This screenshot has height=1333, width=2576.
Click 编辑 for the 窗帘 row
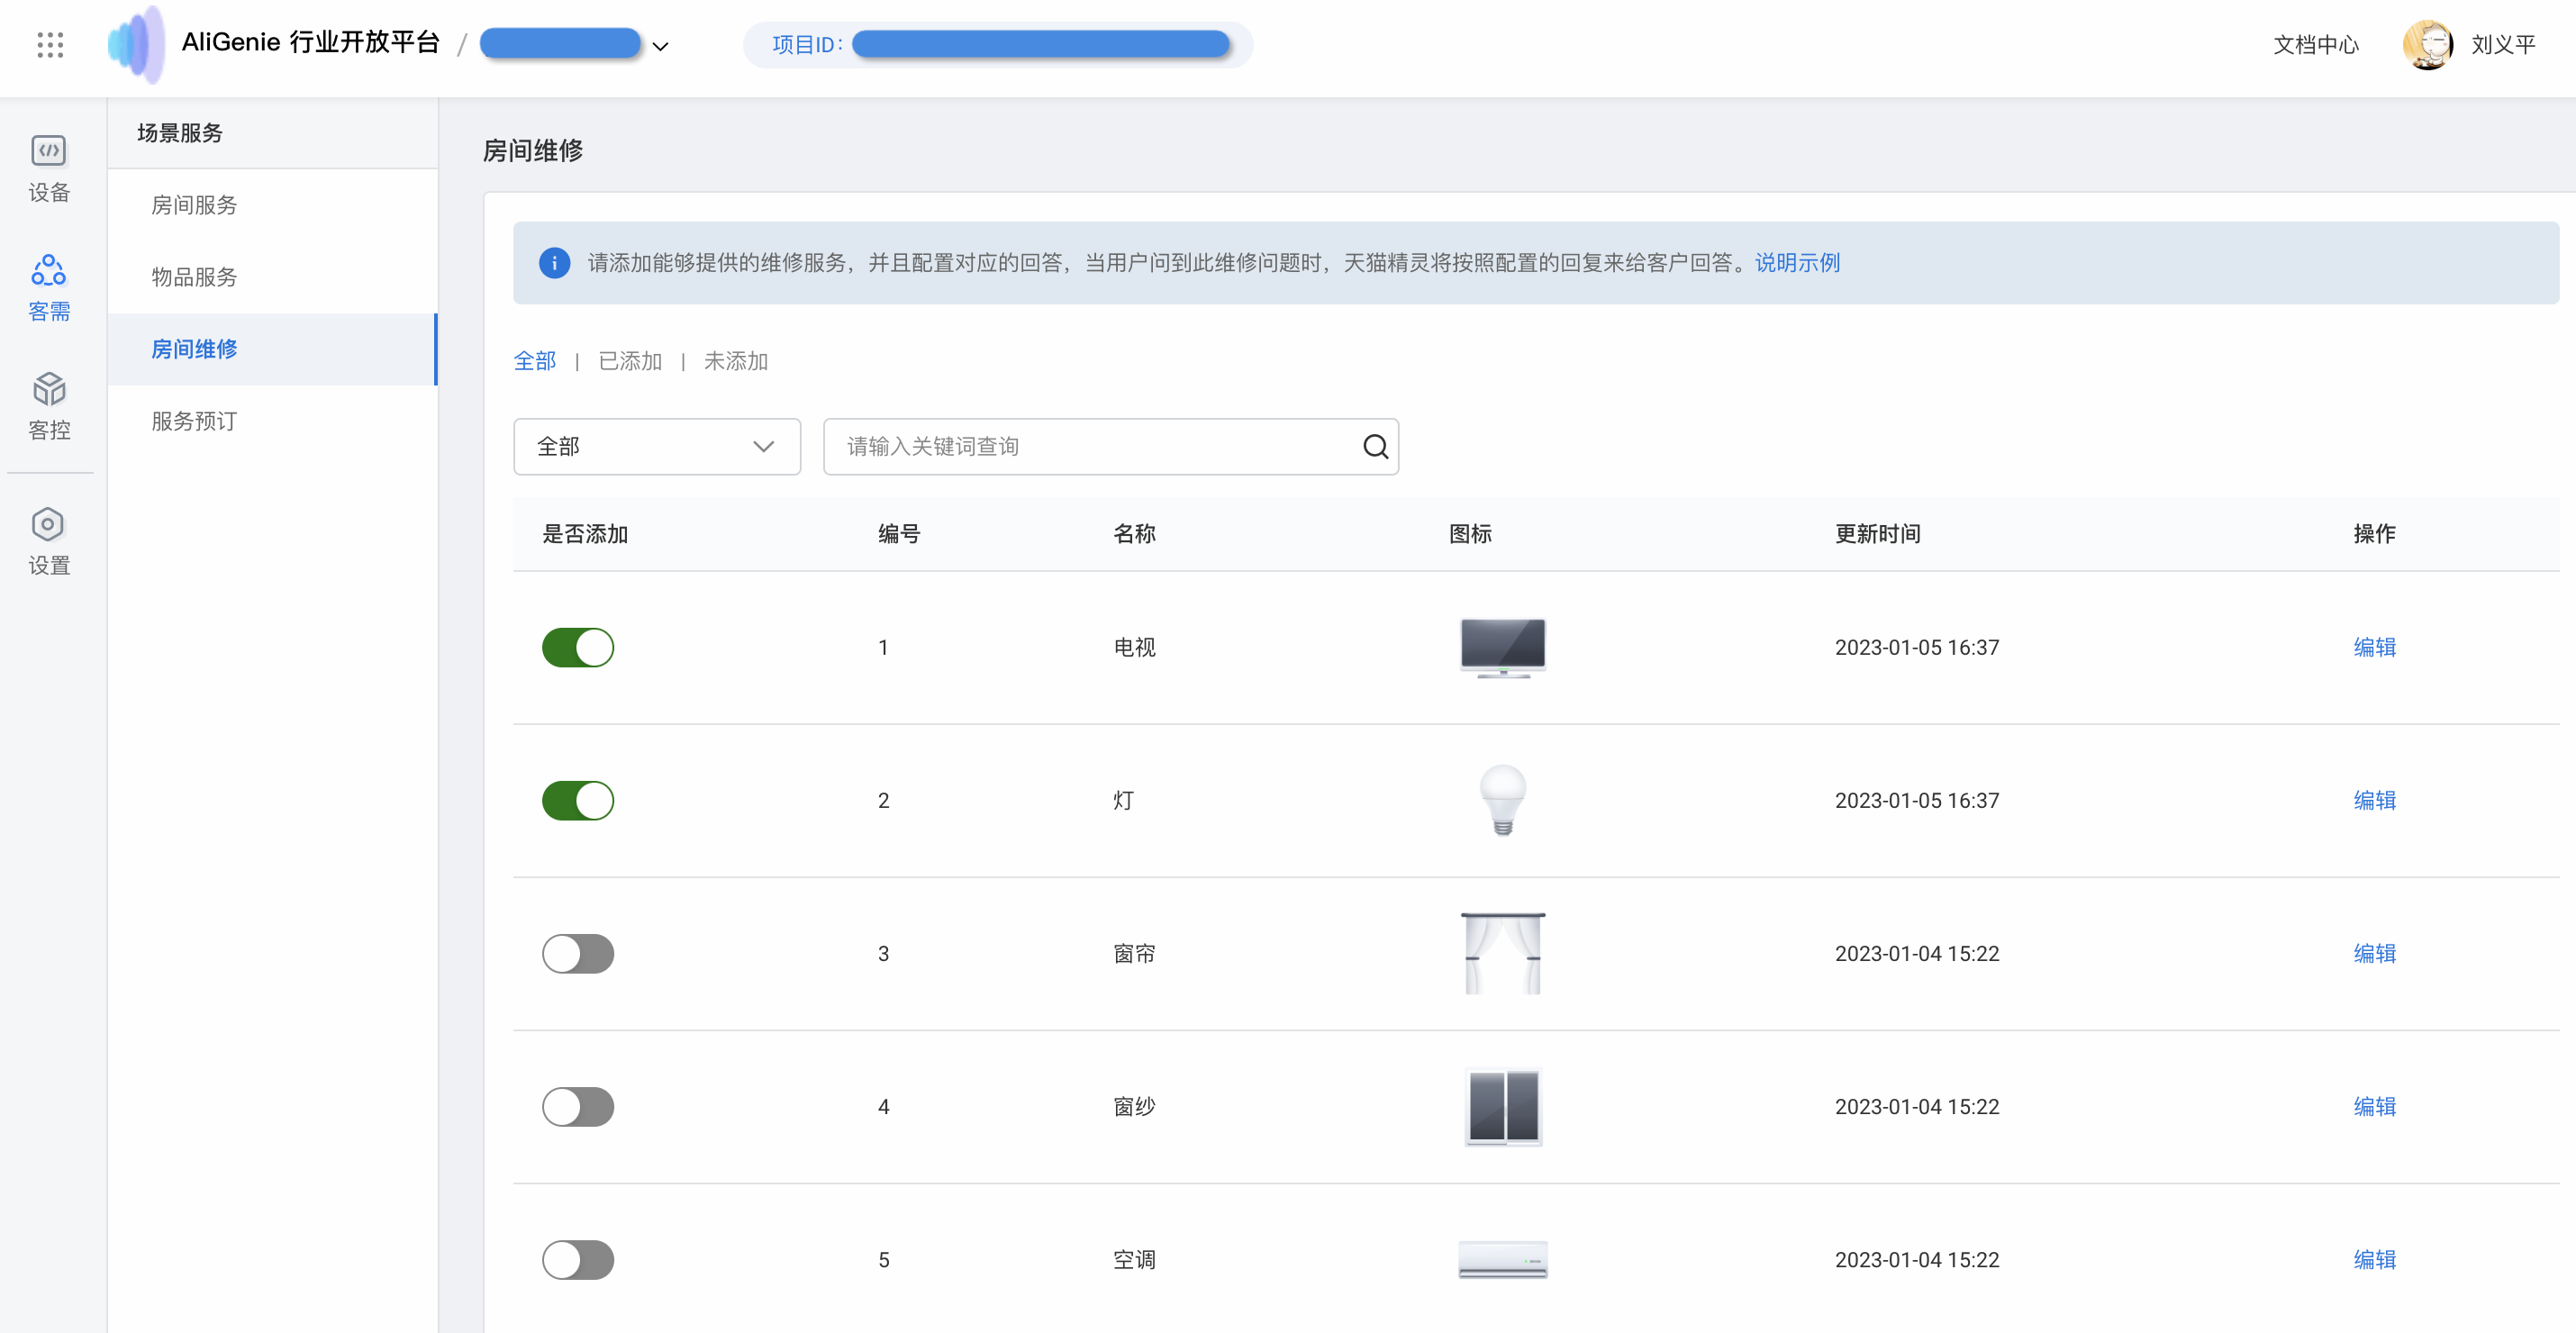click(2374, 954)
